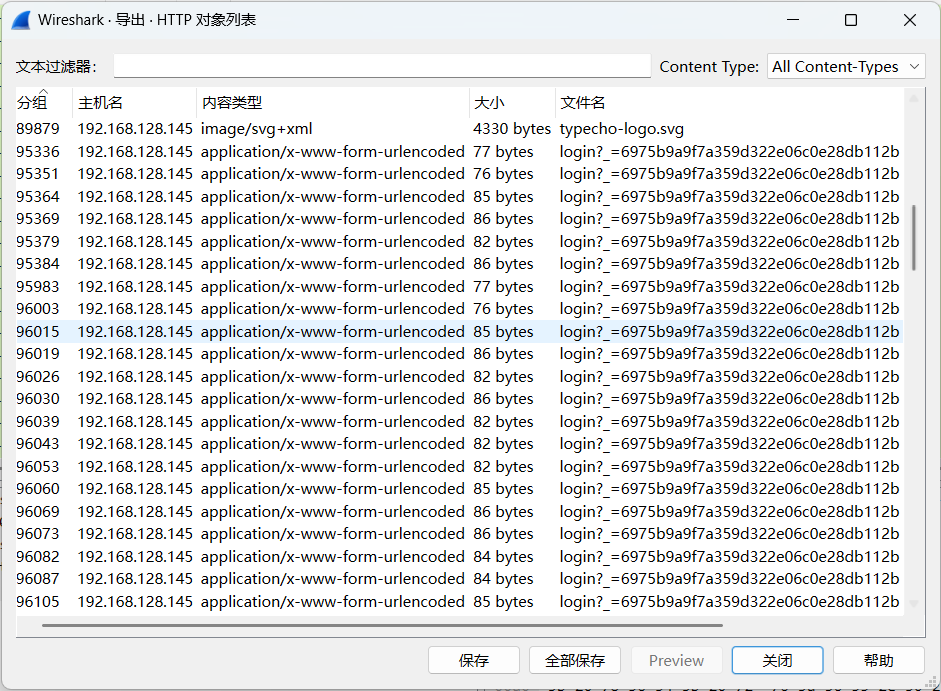This screenshot has height=691, width=941.
Task: Select the row for packet 96030
Action: 459,399
